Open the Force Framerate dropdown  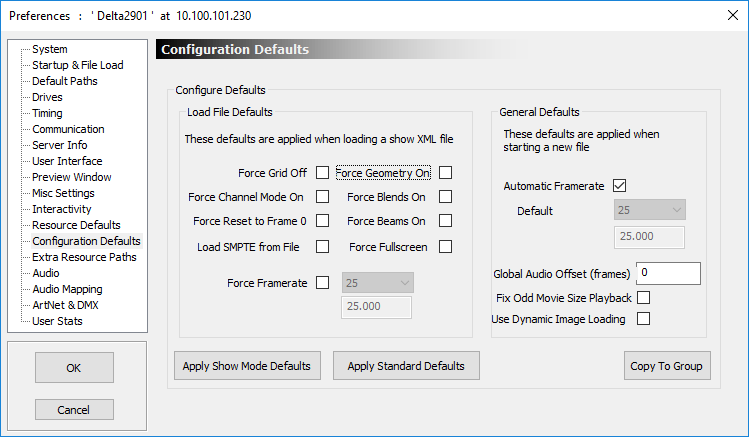(x=377, y=283)
